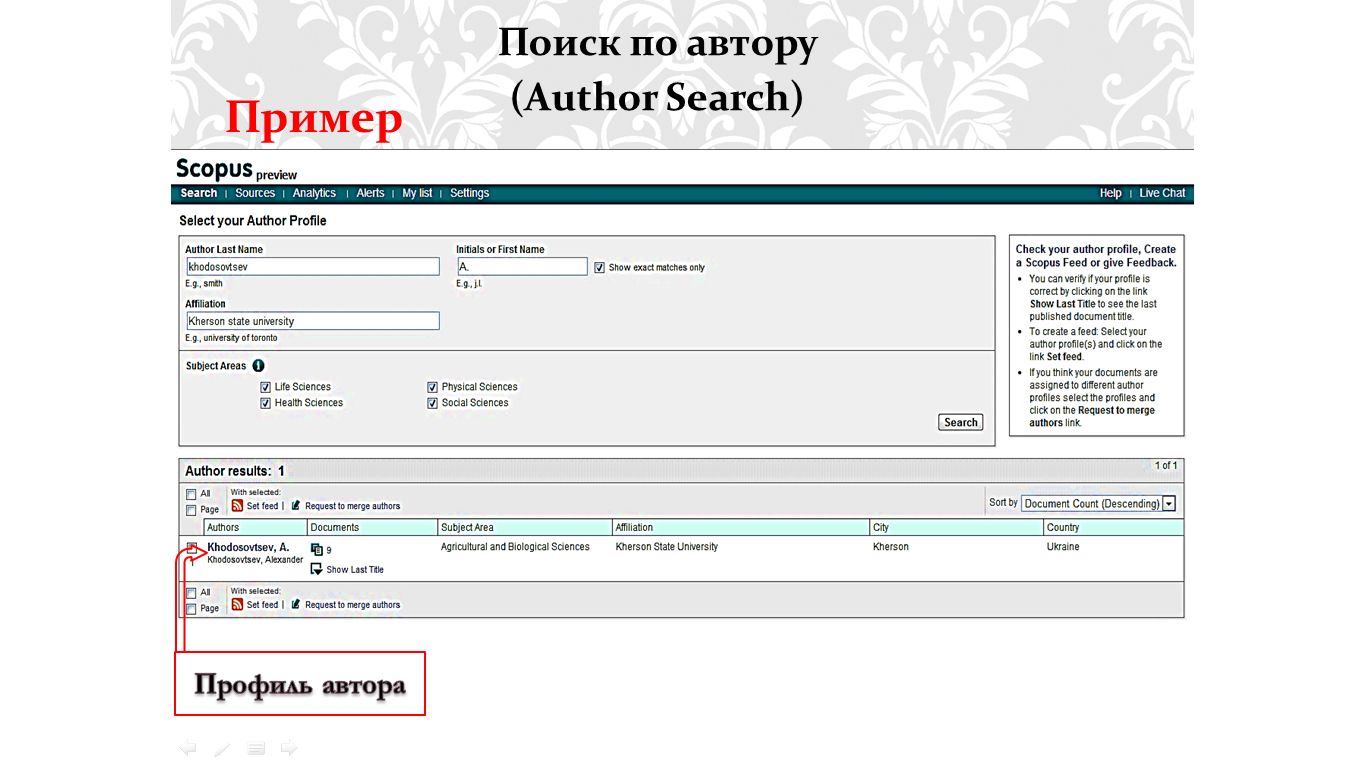Check the bottom All checkbox
Screen dimensions: 1366x768
click(x=191, y=593)
